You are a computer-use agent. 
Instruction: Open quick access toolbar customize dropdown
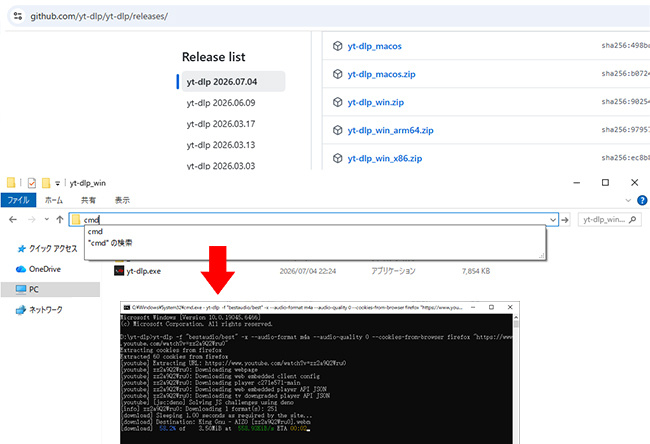point(58,183)
